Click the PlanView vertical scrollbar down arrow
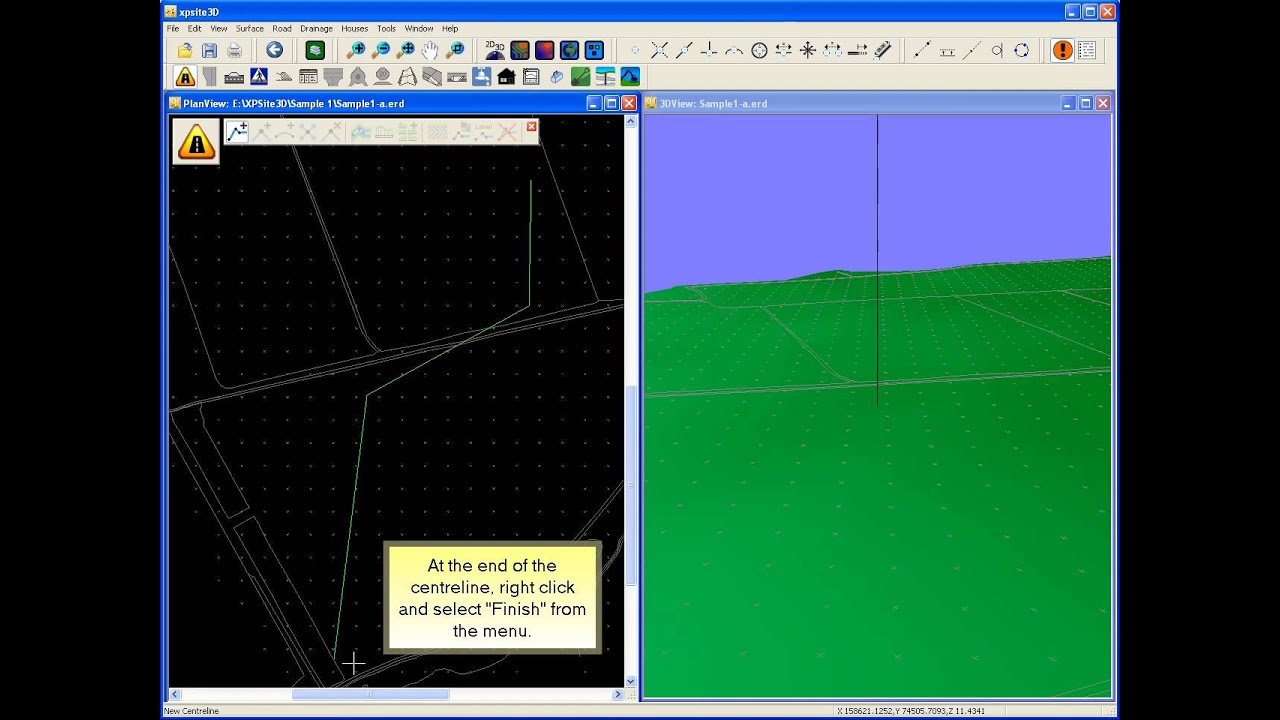The height and width of the screenshot is (720, 1280). (x=630, y=681)
